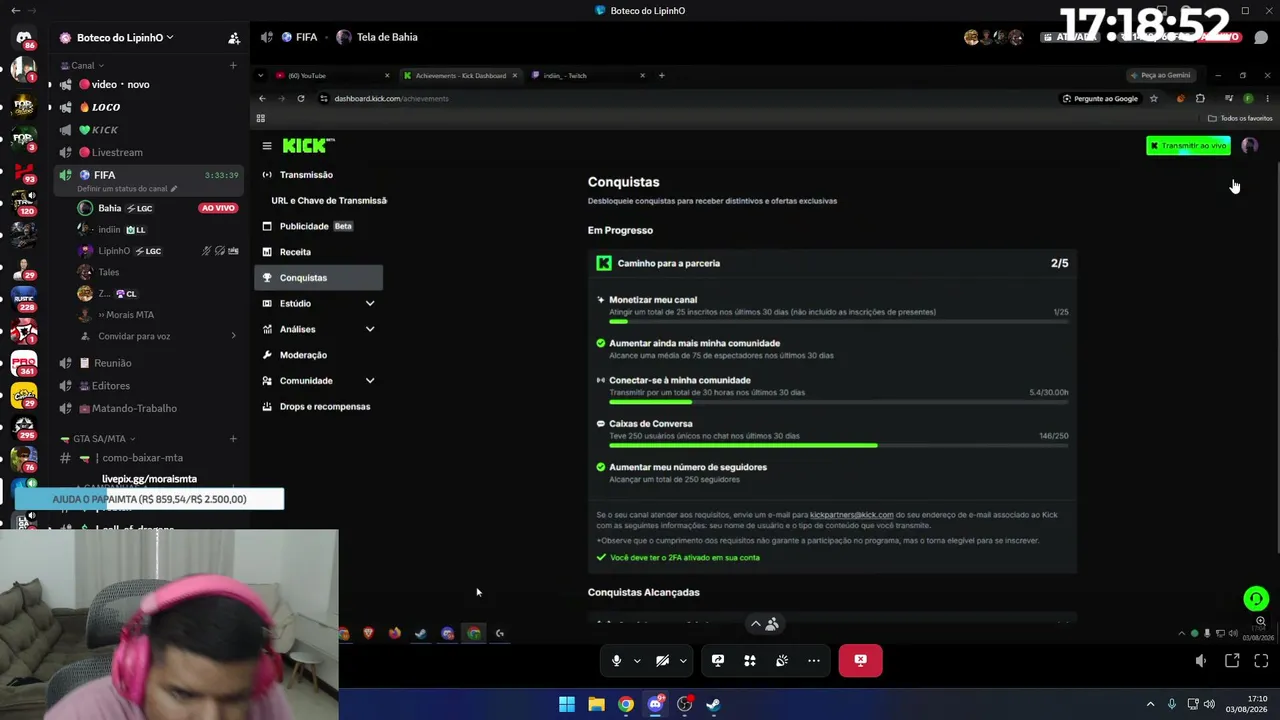1280x720 pixels.
Task: Join the Reunião voice channel
Action: pyautogui.click(x=148, y=363)
